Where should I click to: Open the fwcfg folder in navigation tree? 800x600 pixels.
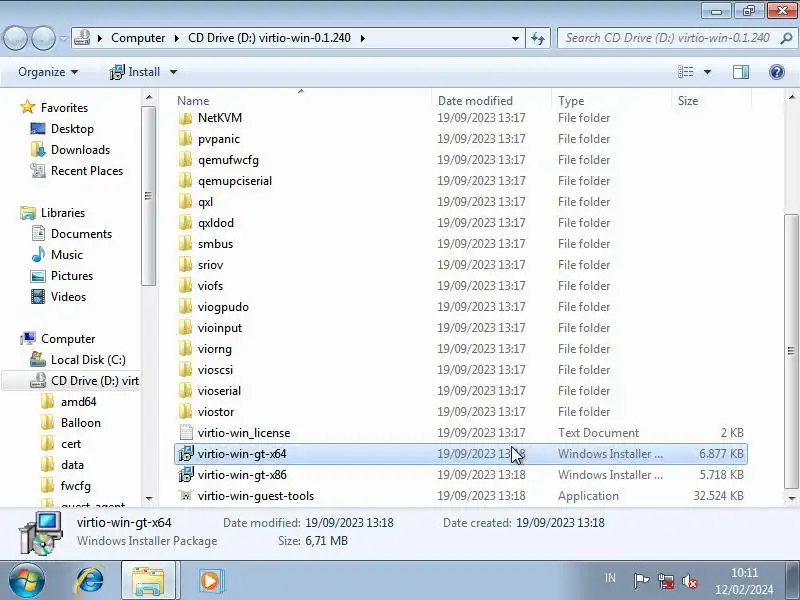[76, 485]
